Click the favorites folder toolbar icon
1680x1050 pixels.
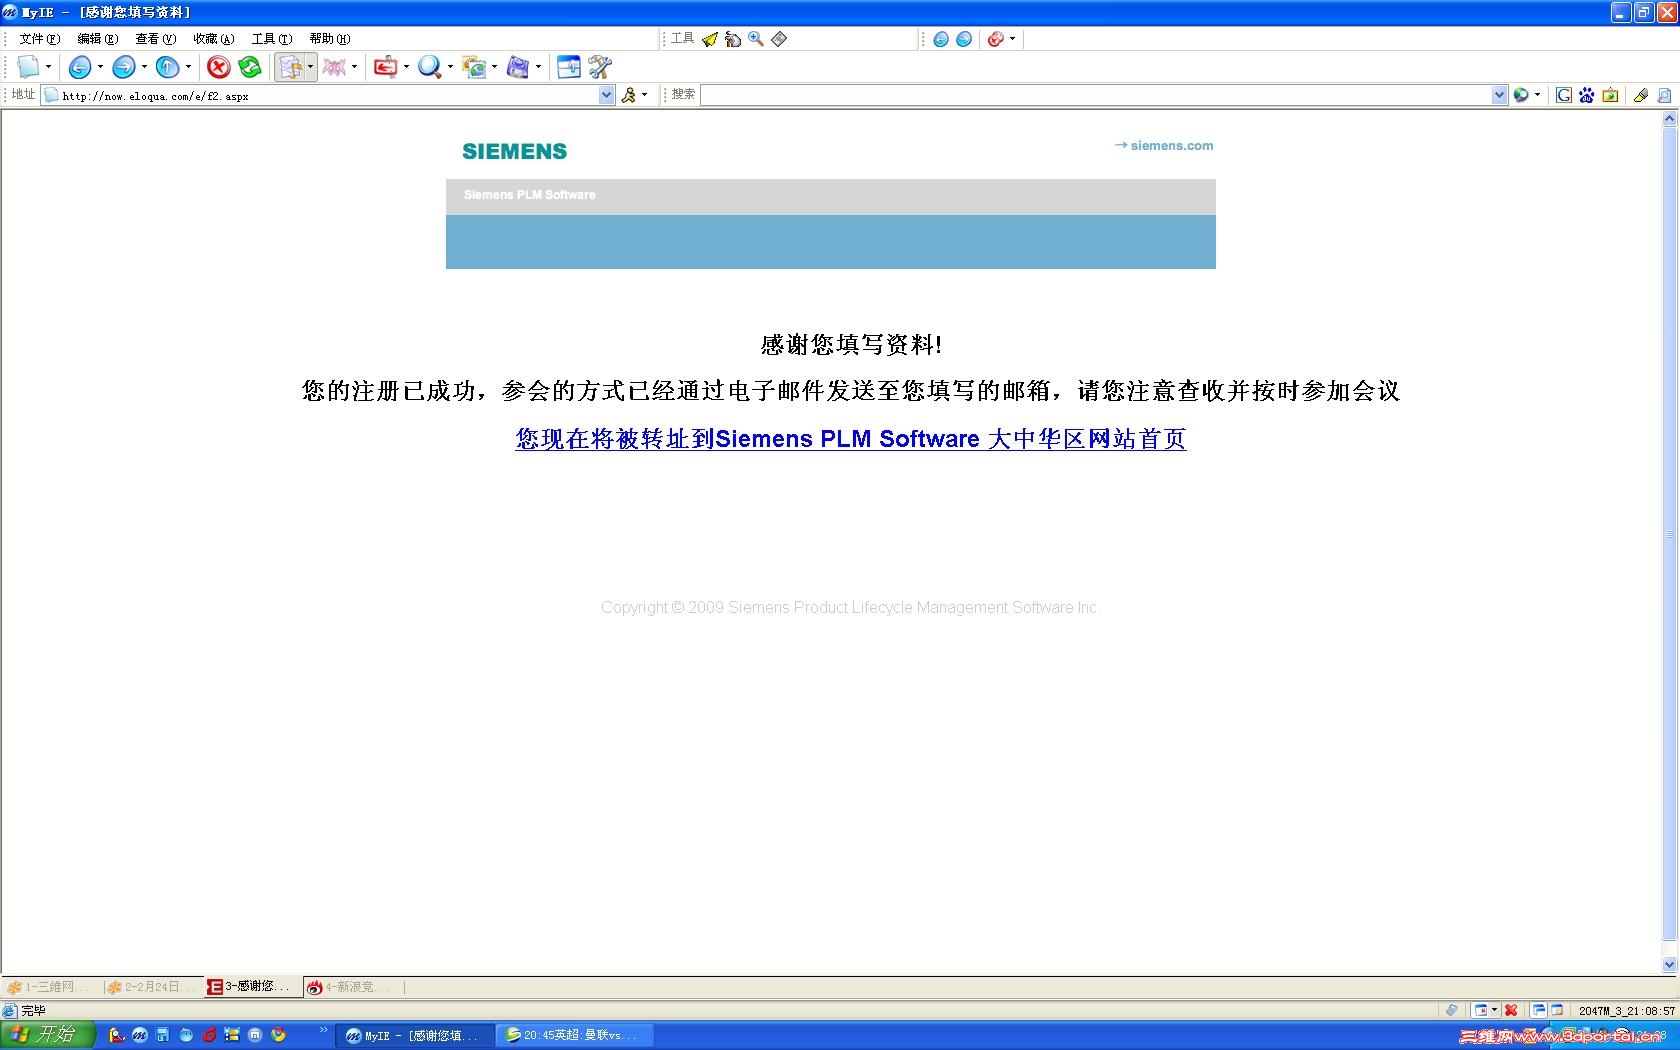[x=290, y=67]
